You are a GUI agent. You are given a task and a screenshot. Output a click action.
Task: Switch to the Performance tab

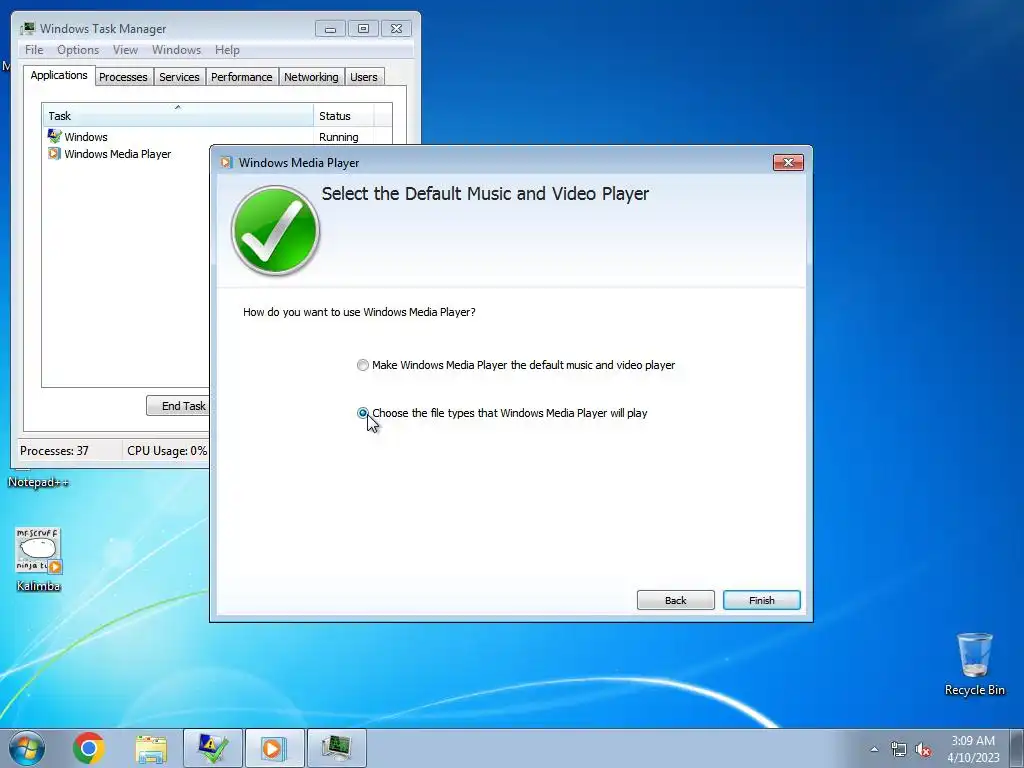coord(242,77)
